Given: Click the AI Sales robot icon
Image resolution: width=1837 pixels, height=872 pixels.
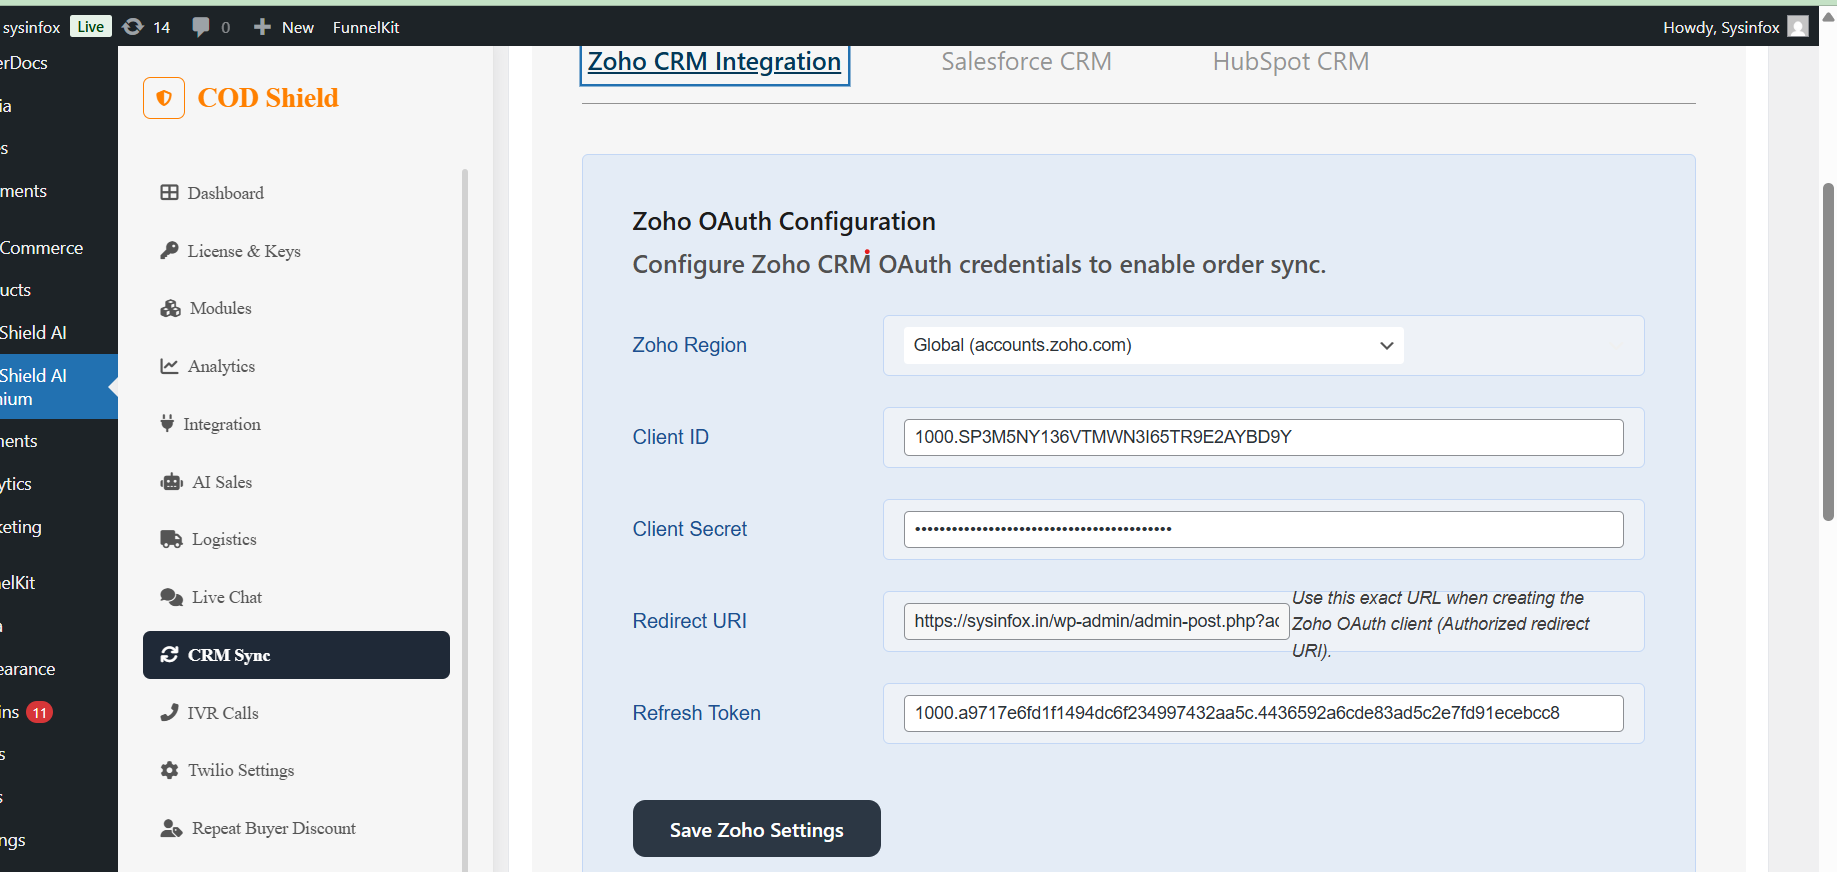Looking at the screenshot, I should click(171, 482).
